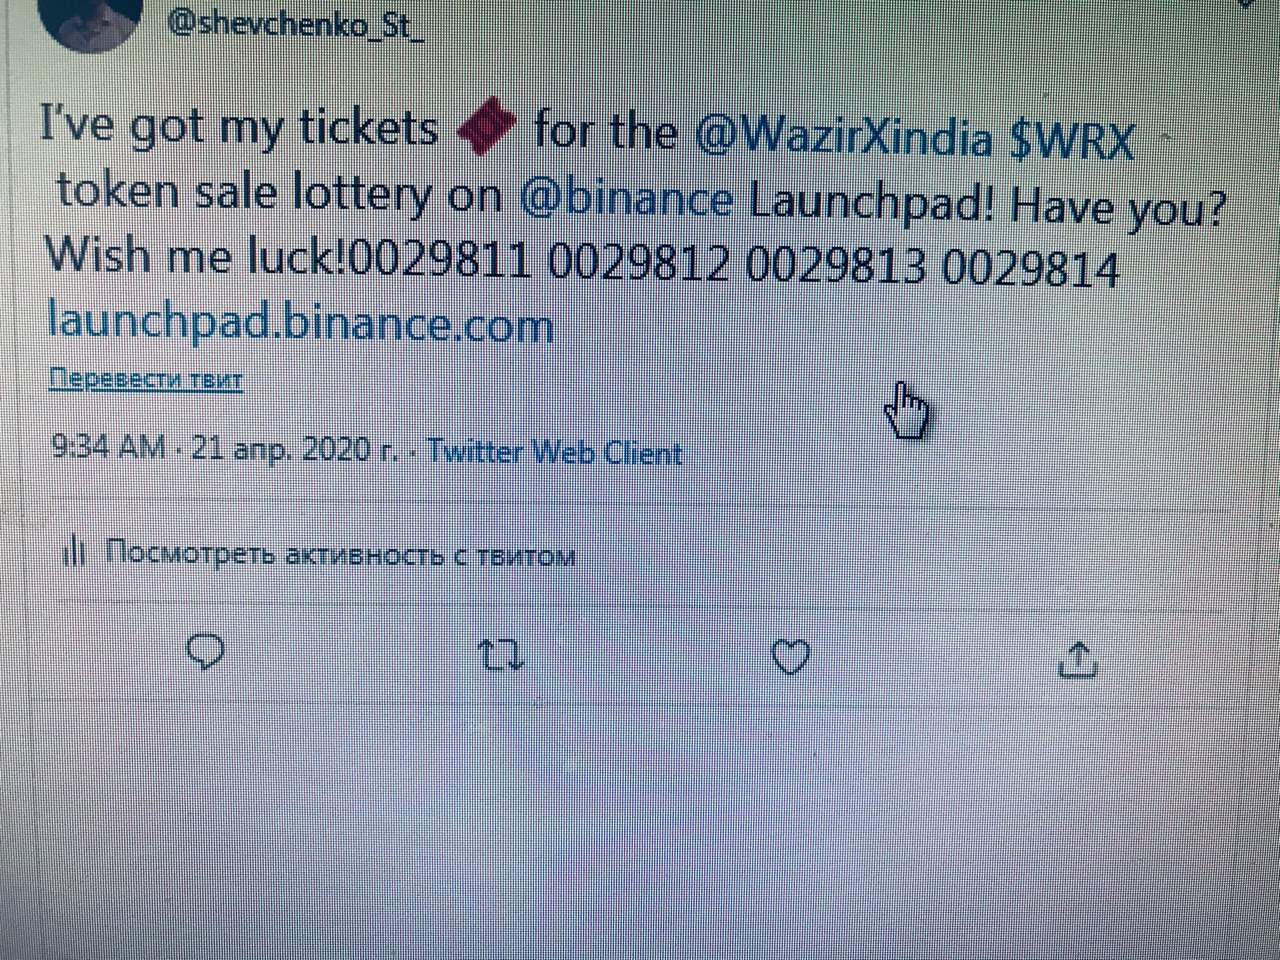Open Посмотреть активность с твитом

coord(339,553)
